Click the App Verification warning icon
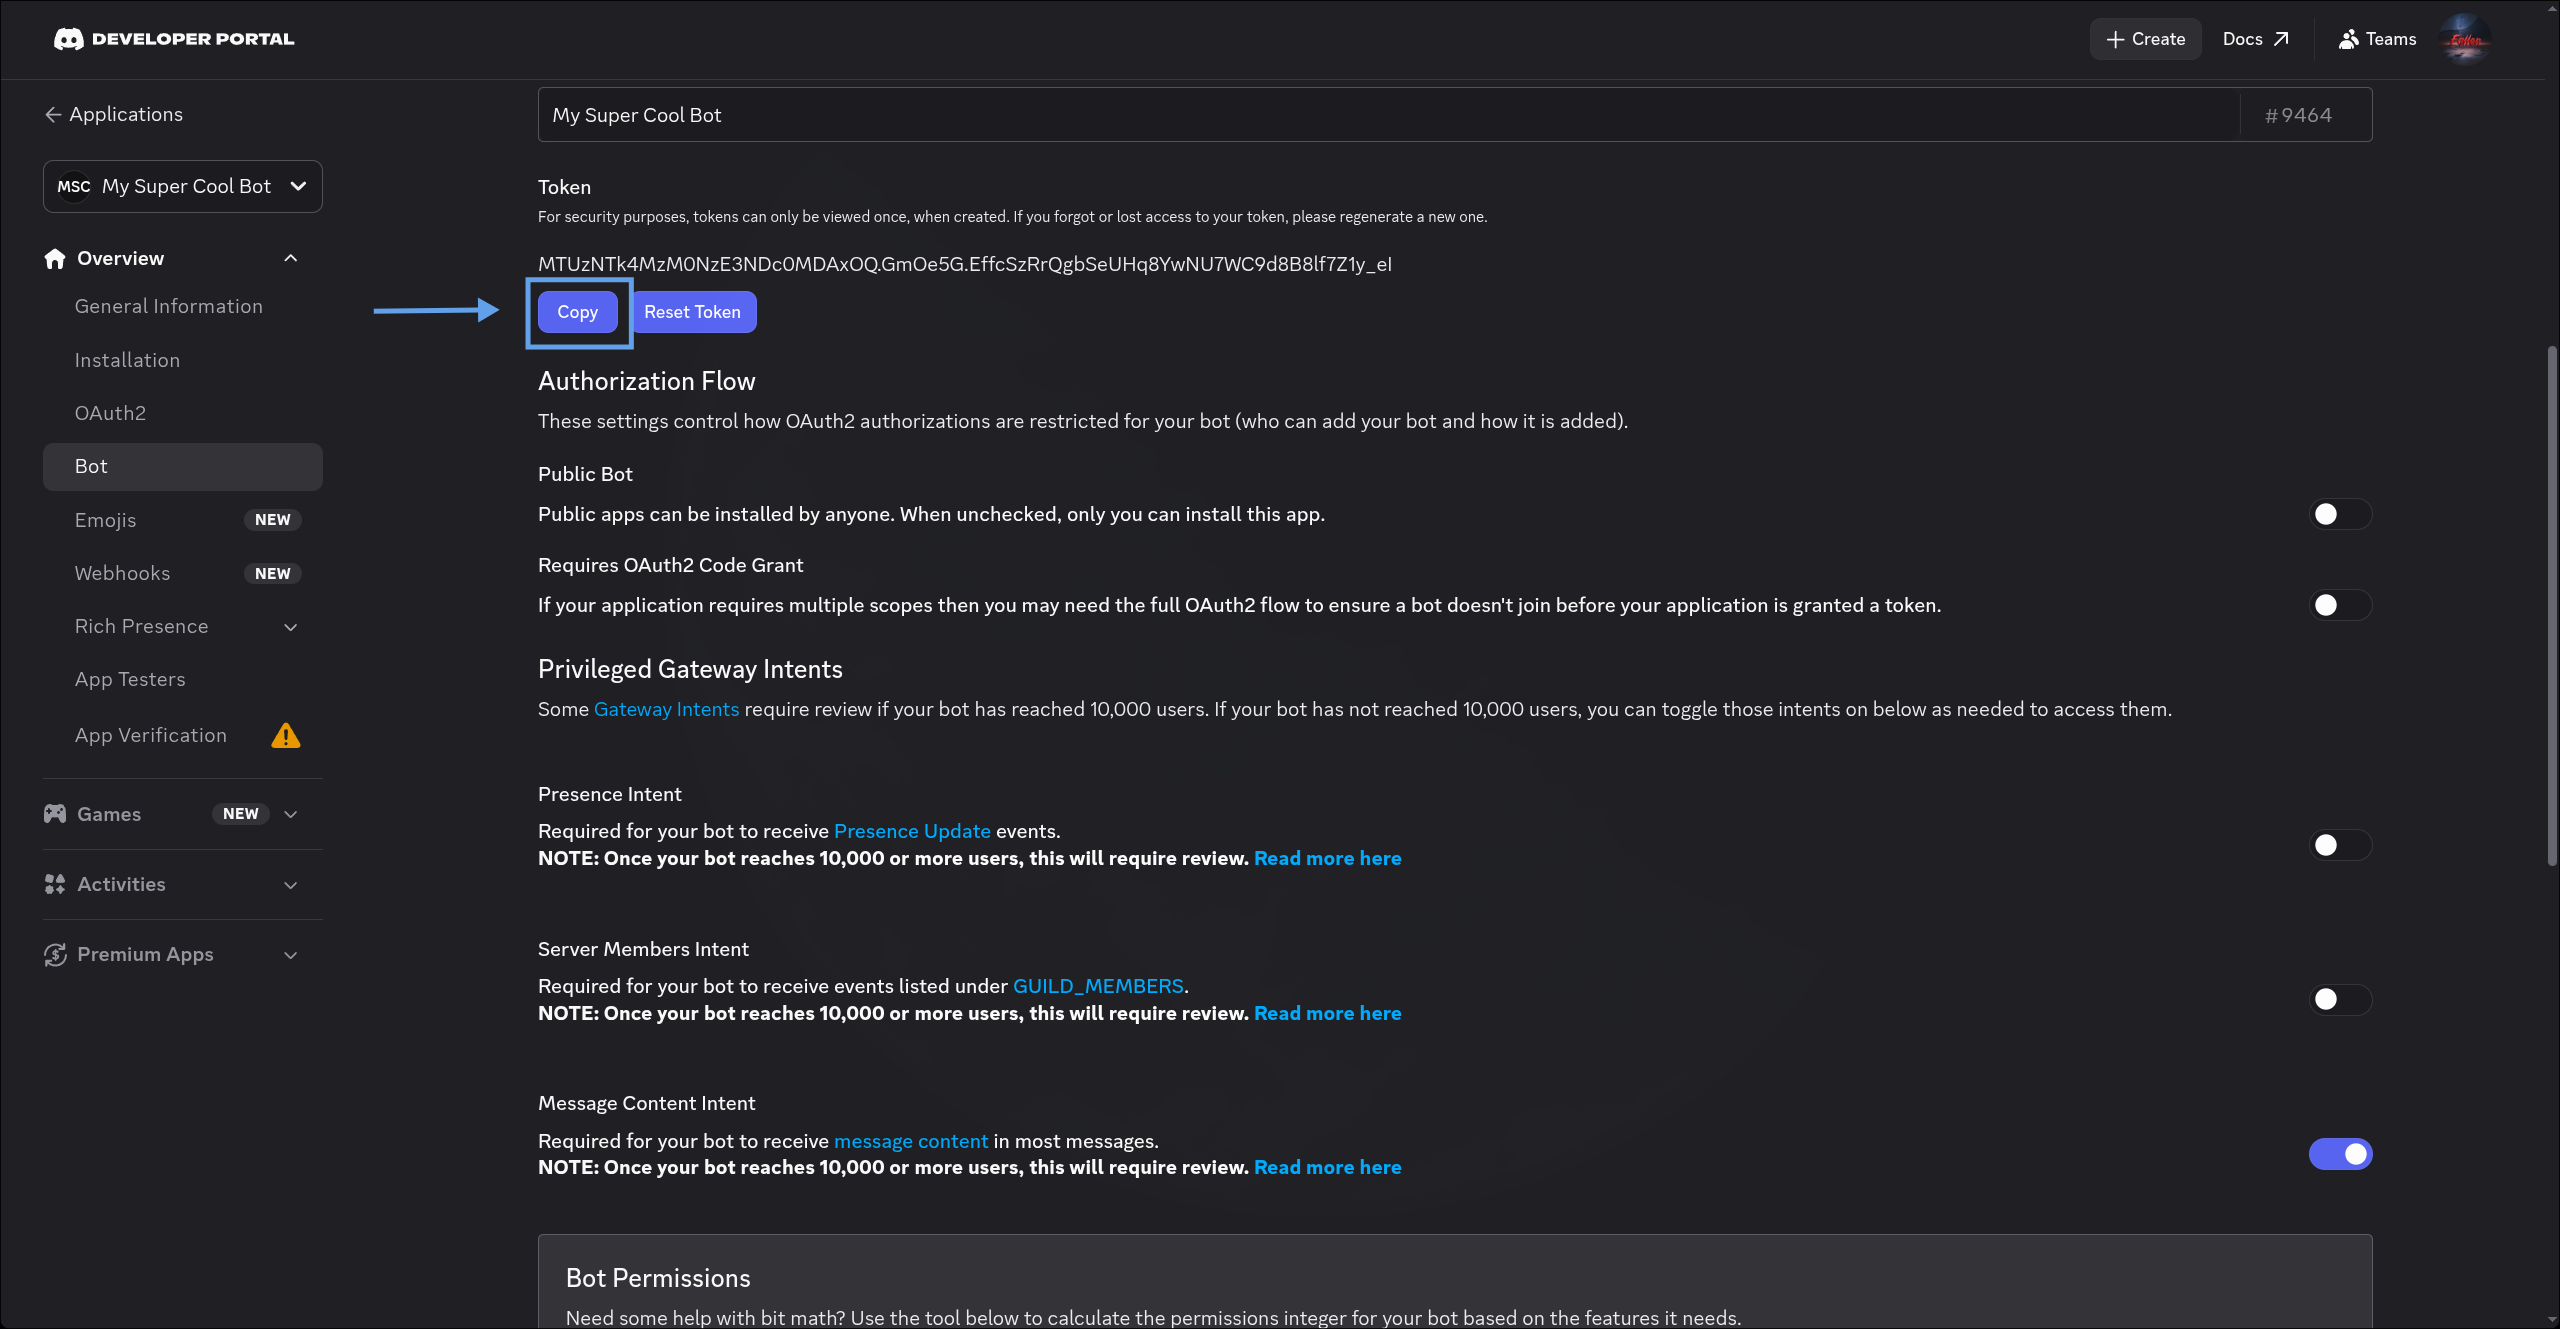Image resolution: width=2560 pixels, height=1329 pixels. pos(286,736)
